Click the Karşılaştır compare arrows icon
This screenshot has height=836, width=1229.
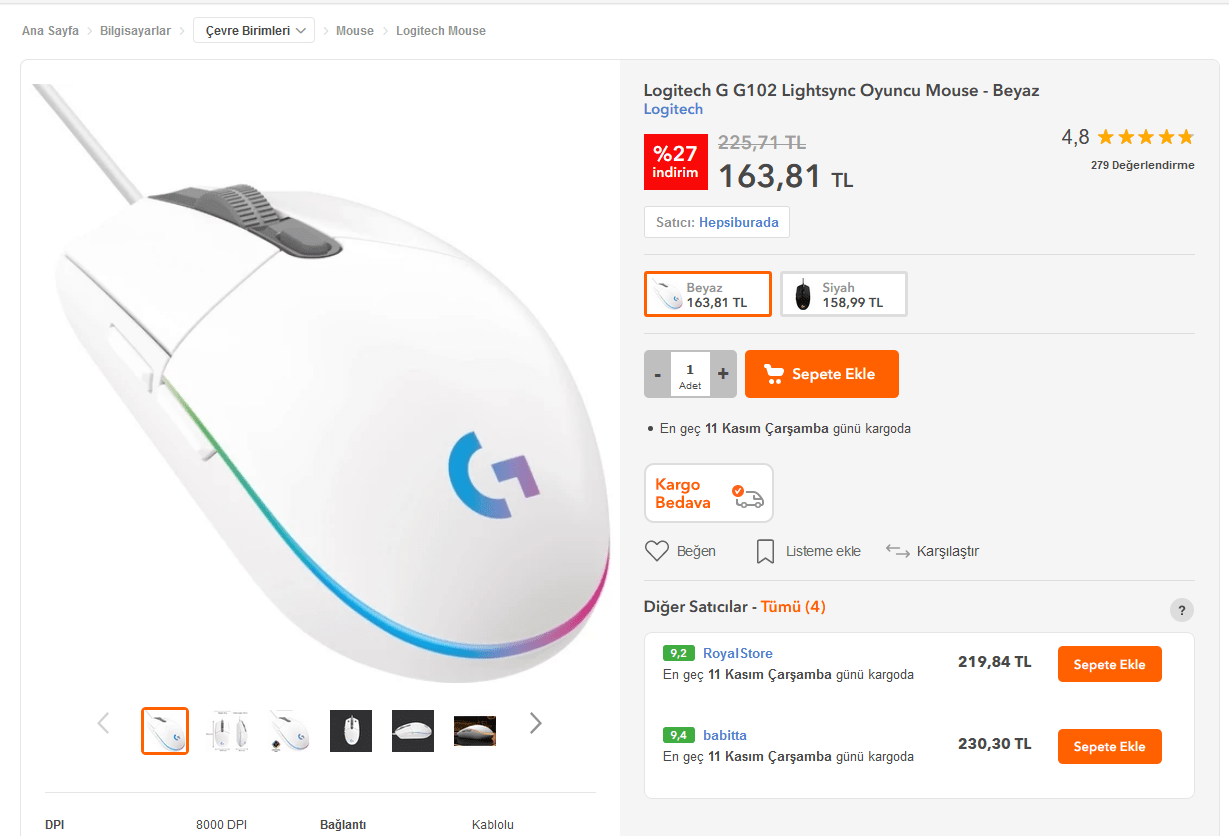point(897,551)
